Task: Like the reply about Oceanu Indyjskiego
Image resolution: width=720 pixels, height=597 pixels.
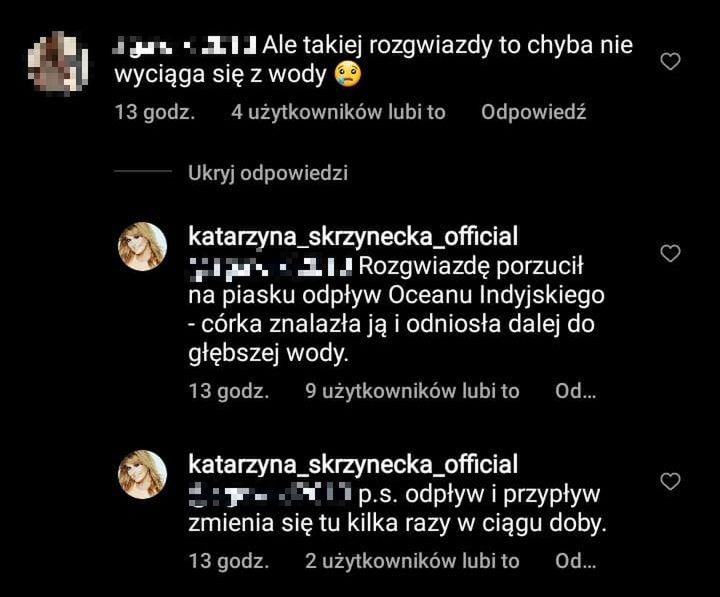Action: click(x=670, y=253)
